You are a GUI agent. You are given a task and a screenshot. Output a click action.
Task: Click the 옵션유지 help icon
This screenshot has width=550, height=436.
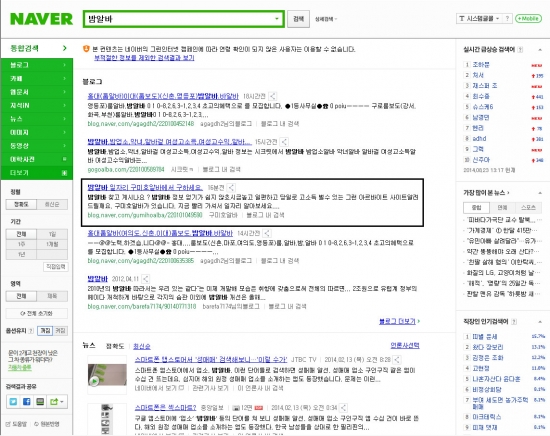(31, 331)
